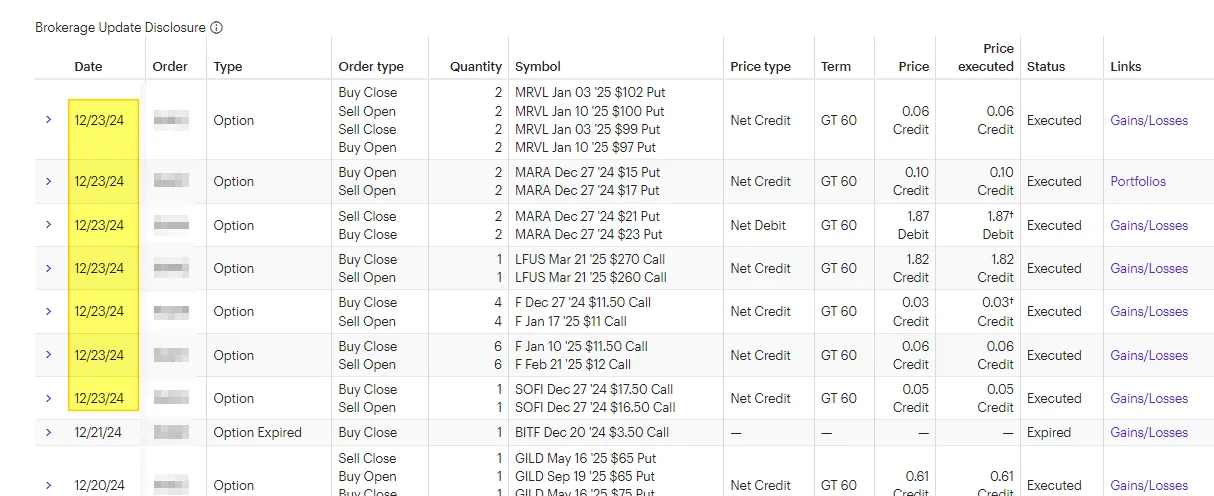Expand the MRVL put spread order row
The height and width of the screenshot is (496, 1214).
pos(48,120)
